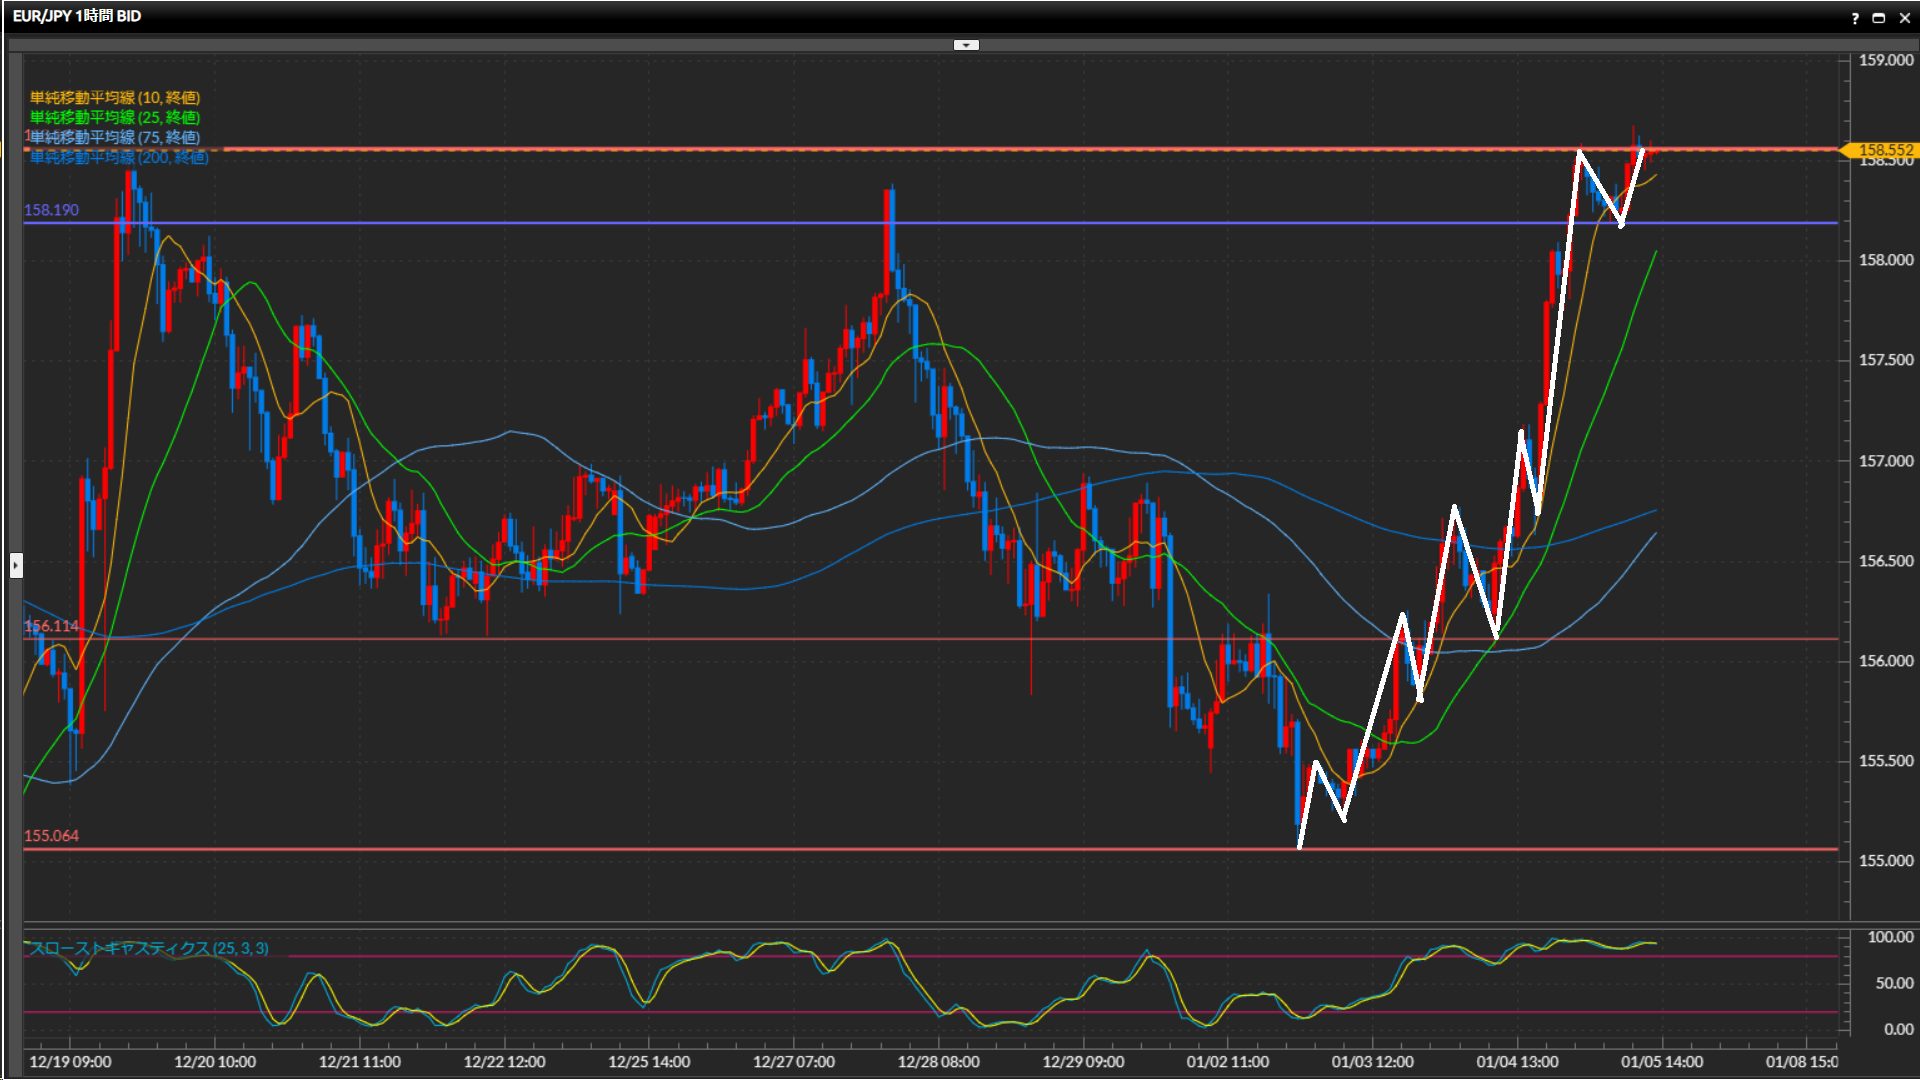
Task: Select the 200-period moving average label
Action: [119, 158]
